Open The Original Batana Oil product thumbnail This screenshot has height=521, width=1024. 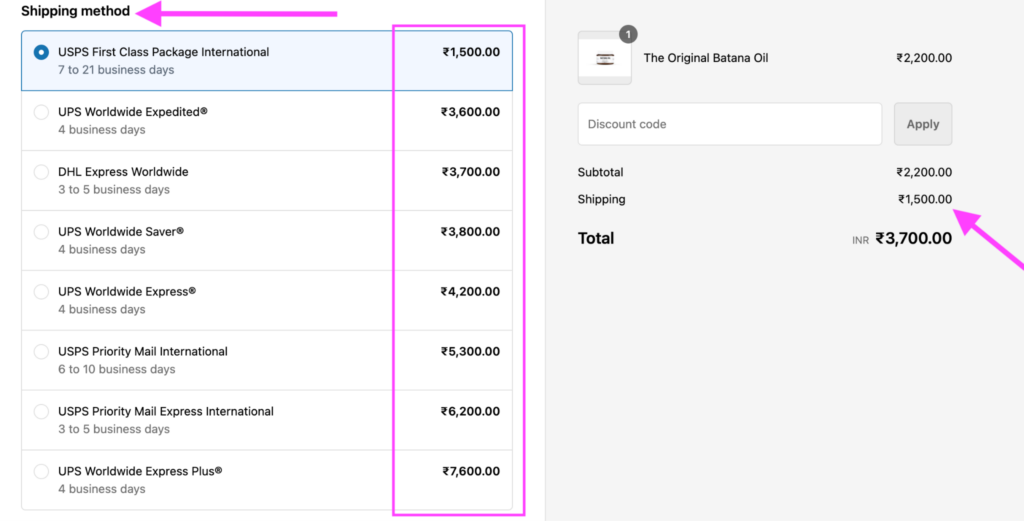click(x=605, y=58)
